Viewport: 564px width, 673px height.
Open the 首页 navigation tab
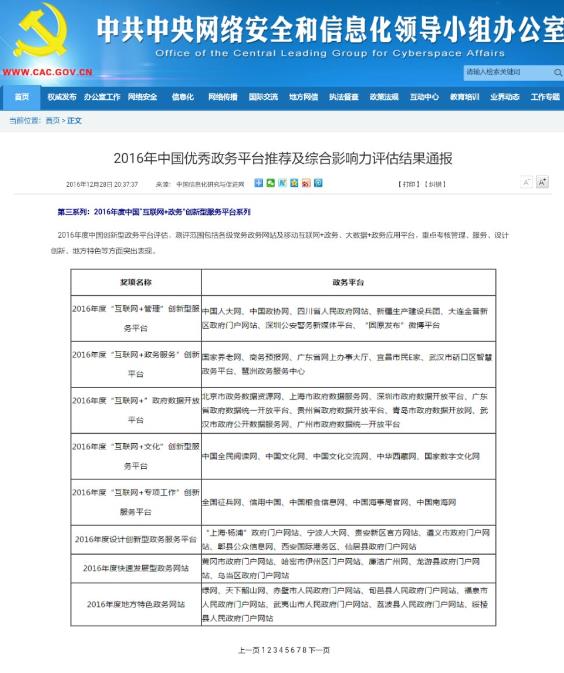point(22,97)
